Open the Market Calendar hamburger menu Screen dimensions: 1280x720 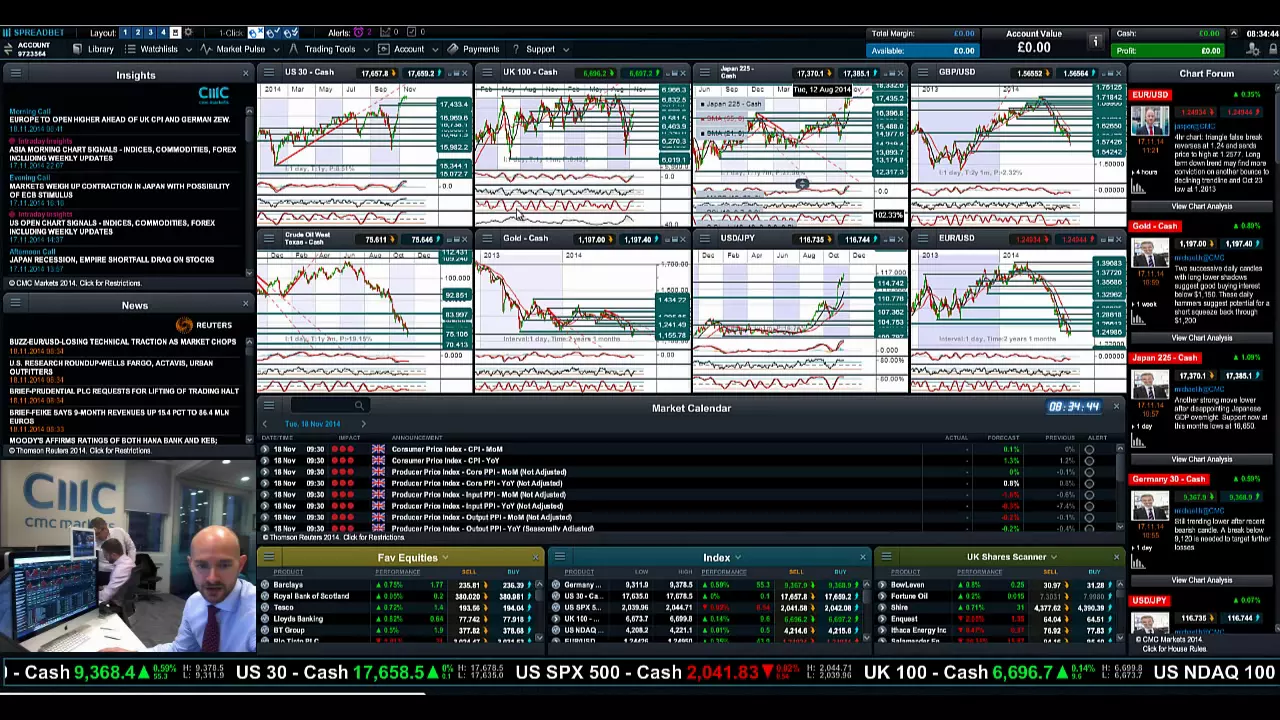[268, 405]
